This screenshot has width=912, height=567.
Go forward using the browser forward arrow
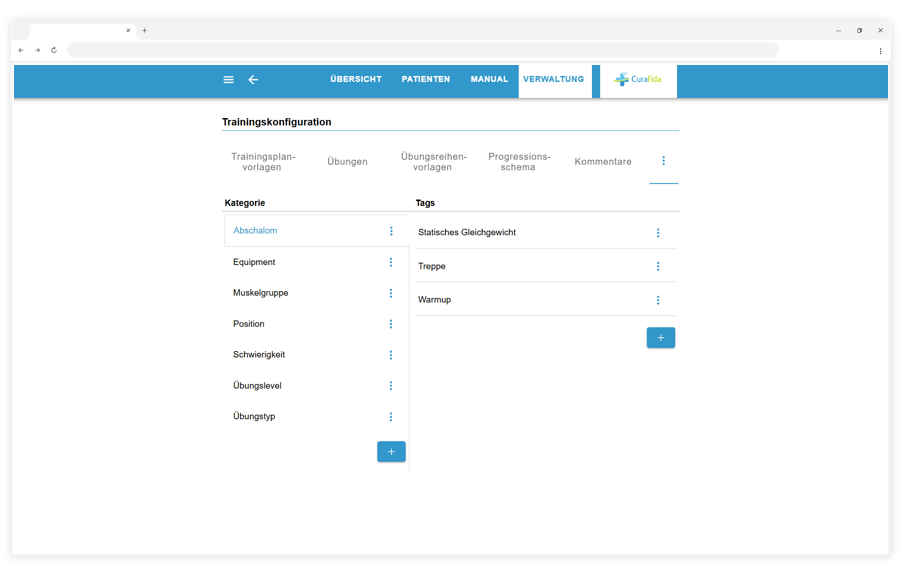coord(37,50)
